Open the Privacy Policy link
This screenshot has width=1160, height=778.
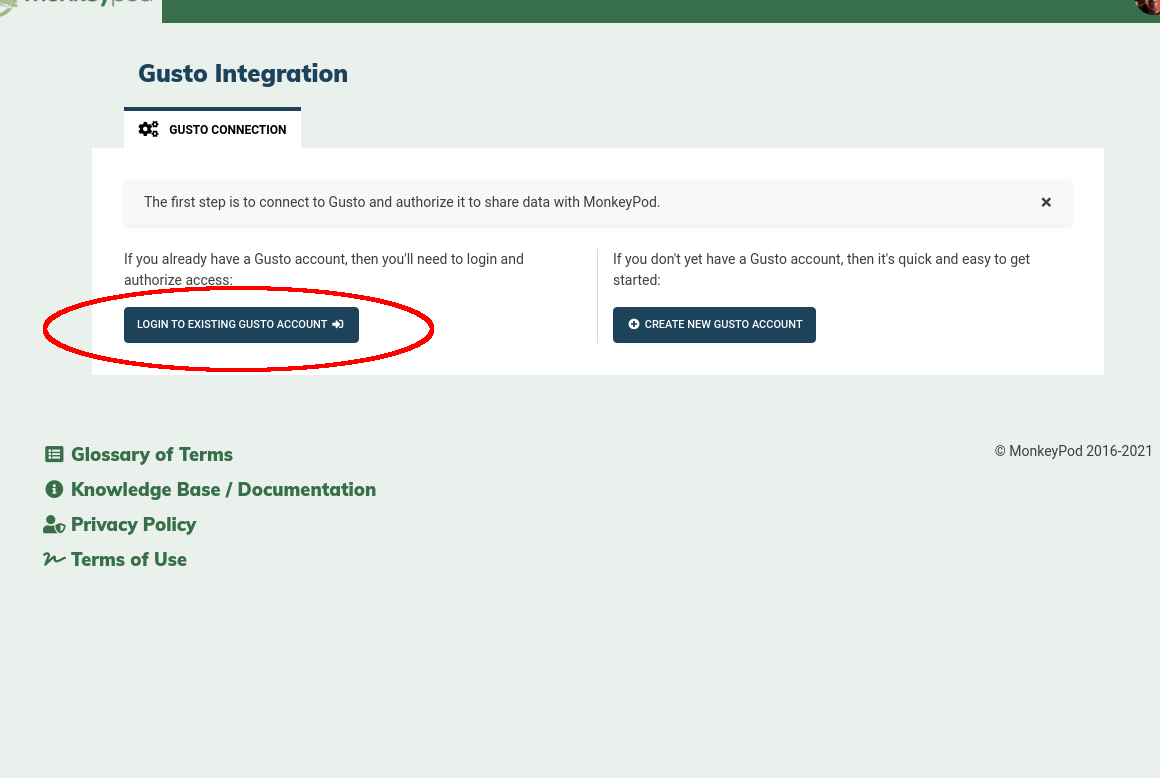pyautogui.click(x=133, y=524)
